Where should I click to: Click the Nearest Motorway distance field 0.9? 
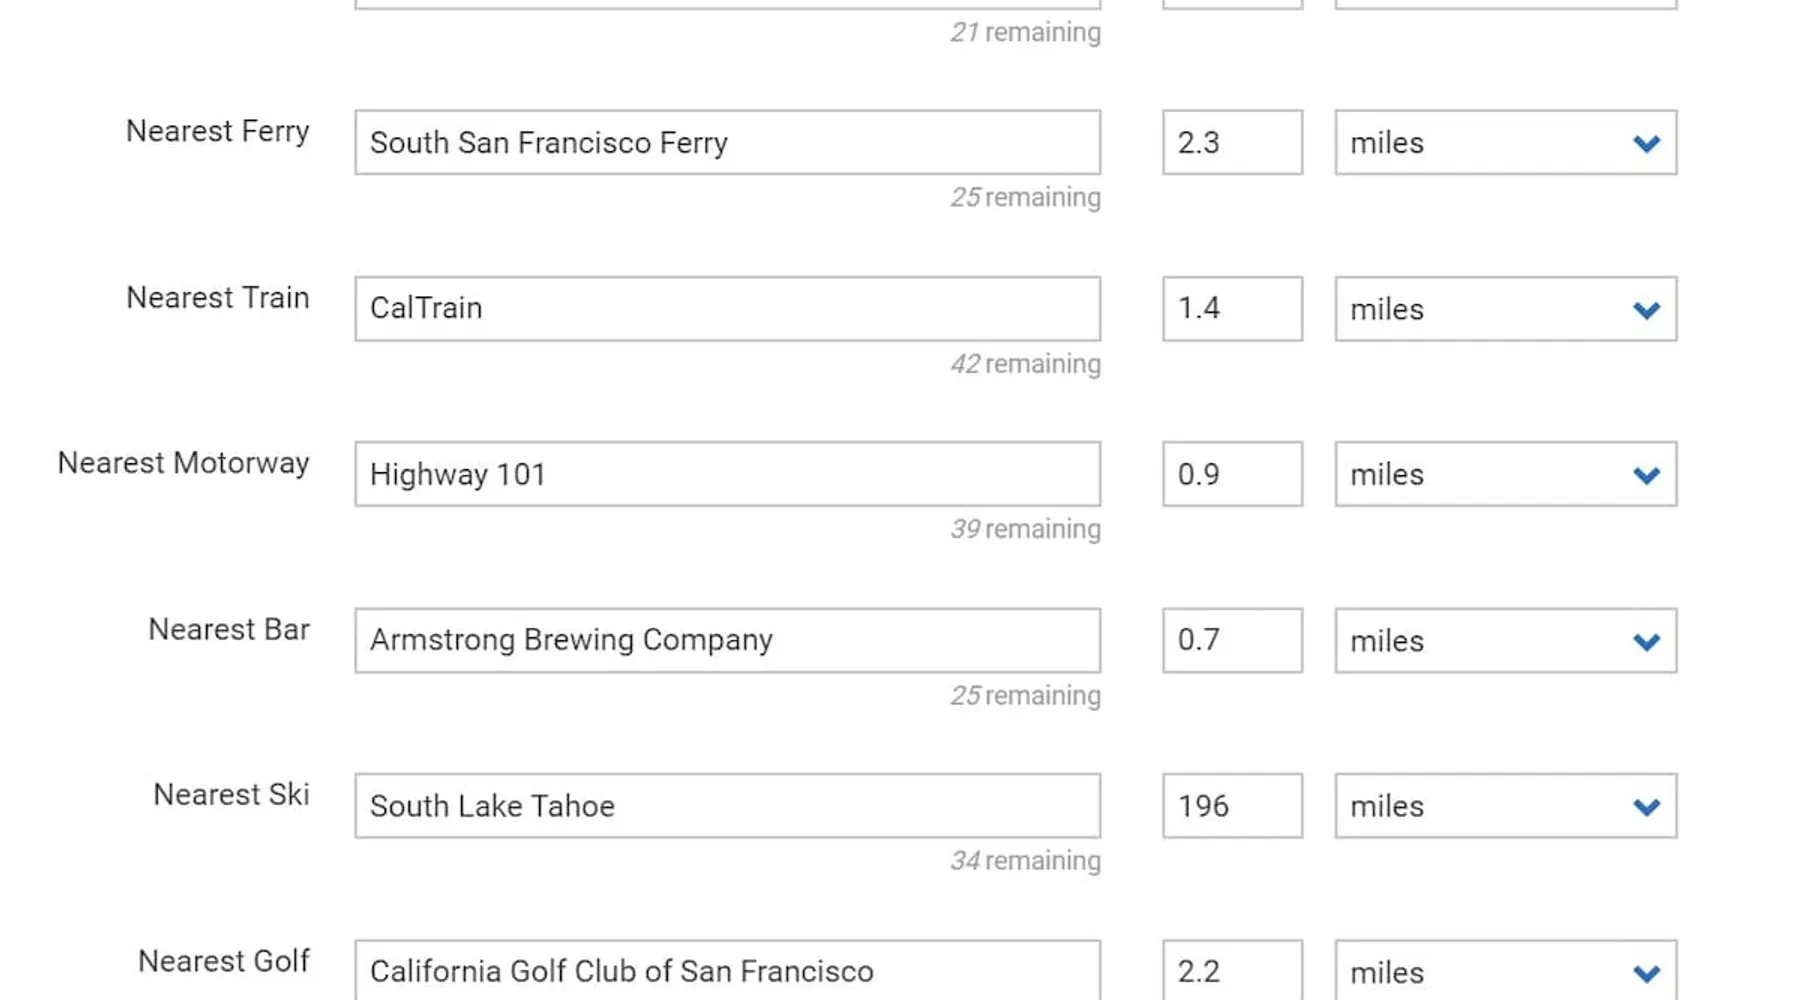[1232, 474]
